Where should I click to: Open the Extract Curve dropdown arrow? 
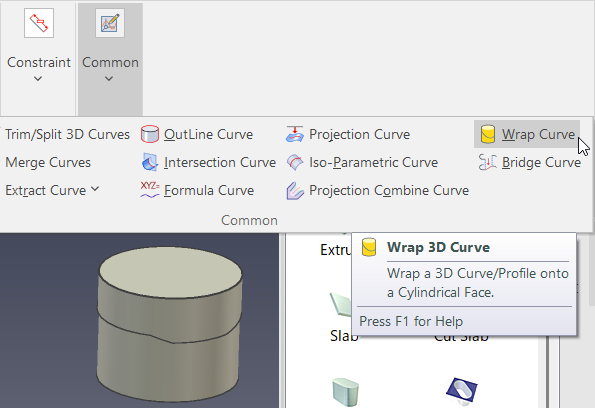coord(95,189)
